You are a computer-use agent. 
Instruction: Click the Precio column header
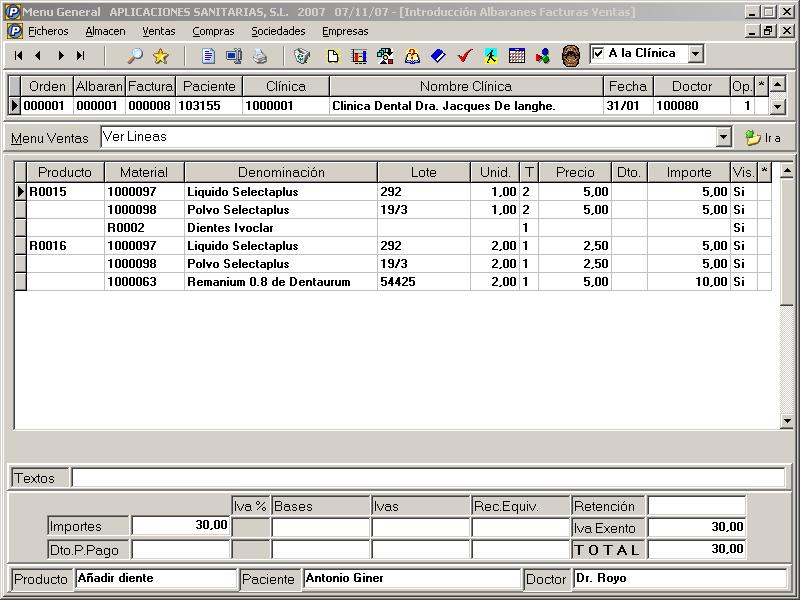point(575,172)
